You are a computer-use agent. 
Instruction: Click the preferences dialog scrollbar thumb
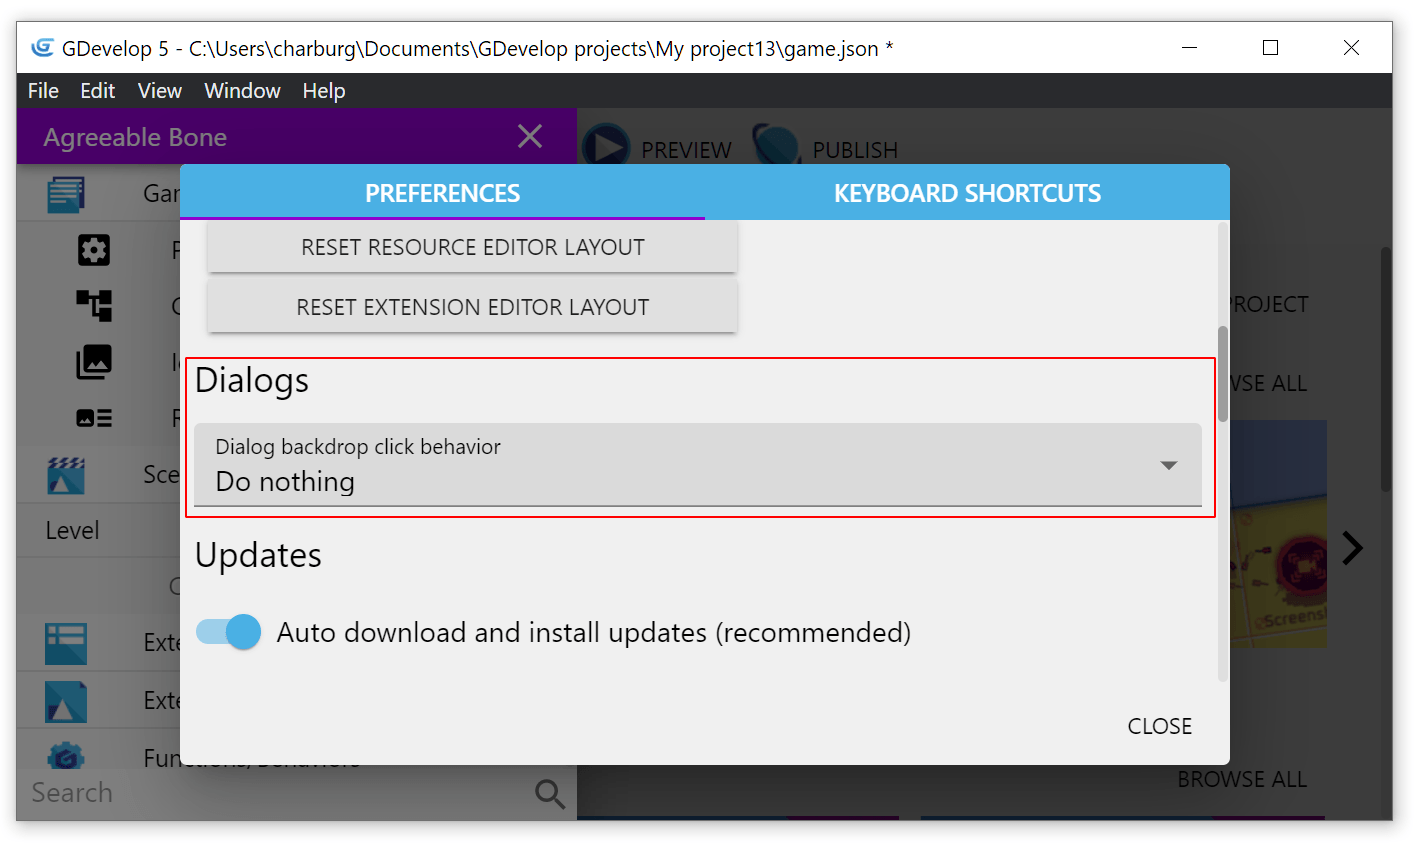point(1222,373)
